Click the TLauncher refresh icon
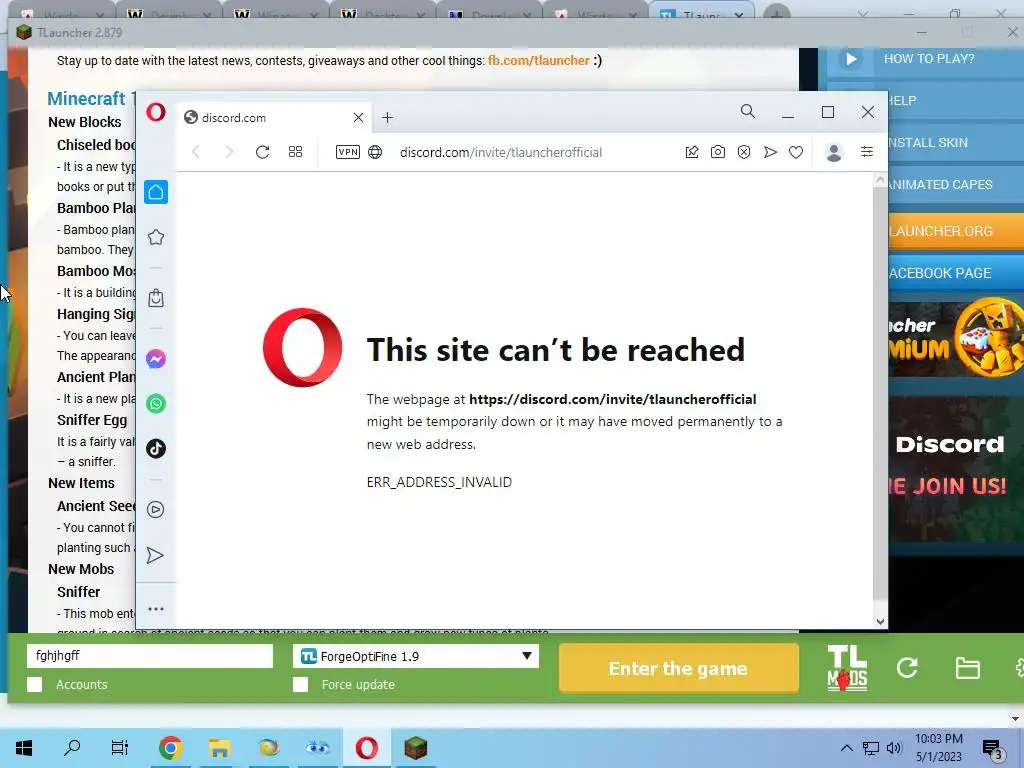Screen dimensions: 1024x768 click(x=907, y=667)
